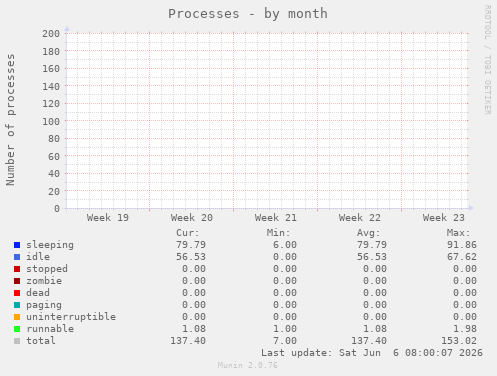The width and height of the screenshot is (497, 376).
Task: Click the 'sleeping' legend label
Action: pos(50,245)
